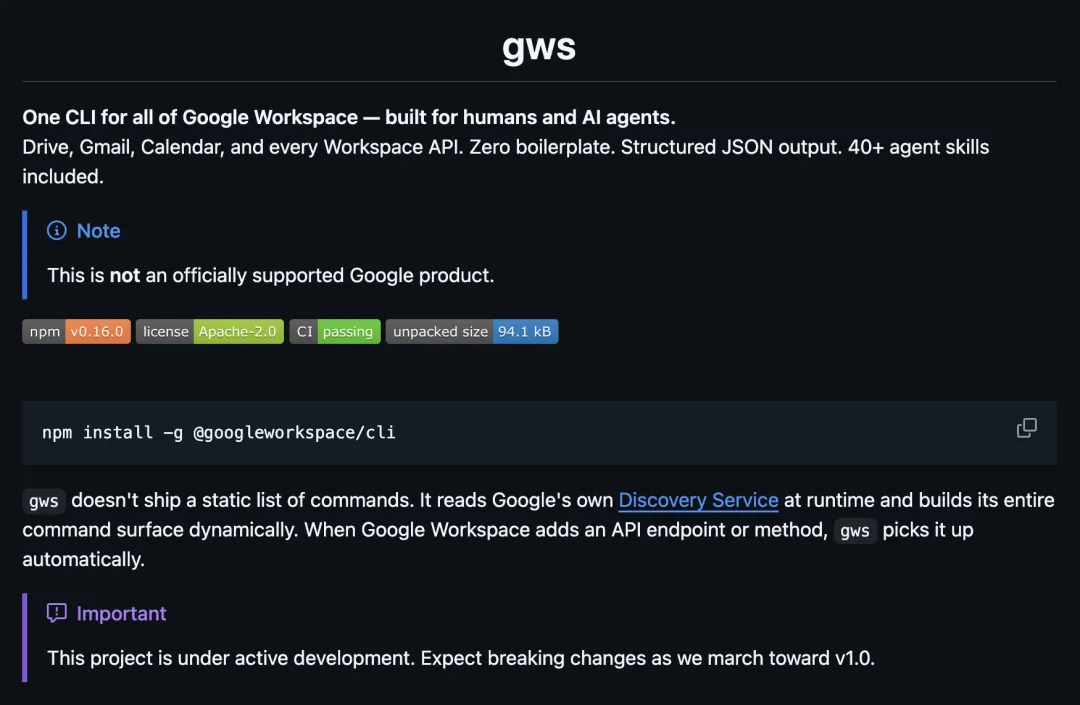The width and height of the screenshot is (1080, 705).
Task: Open the unpacked size 94.1 kB badge
Action: click(x=471, y=332)
